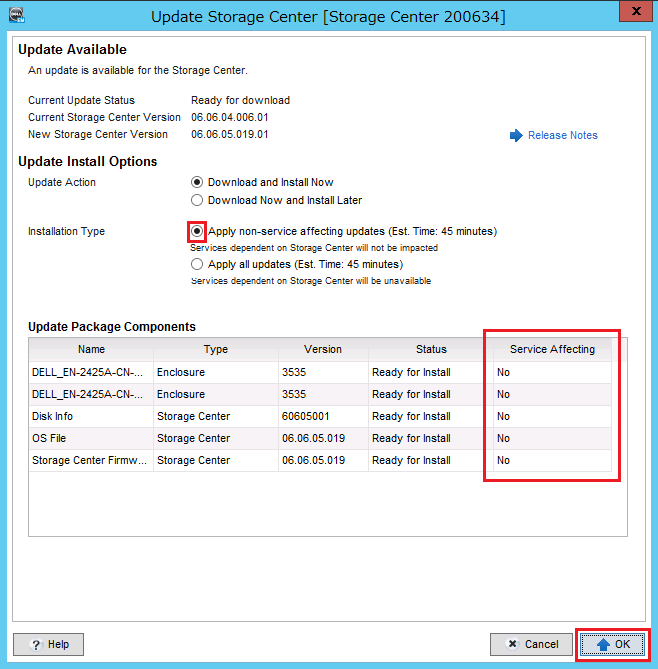Click the OK button

612,644
